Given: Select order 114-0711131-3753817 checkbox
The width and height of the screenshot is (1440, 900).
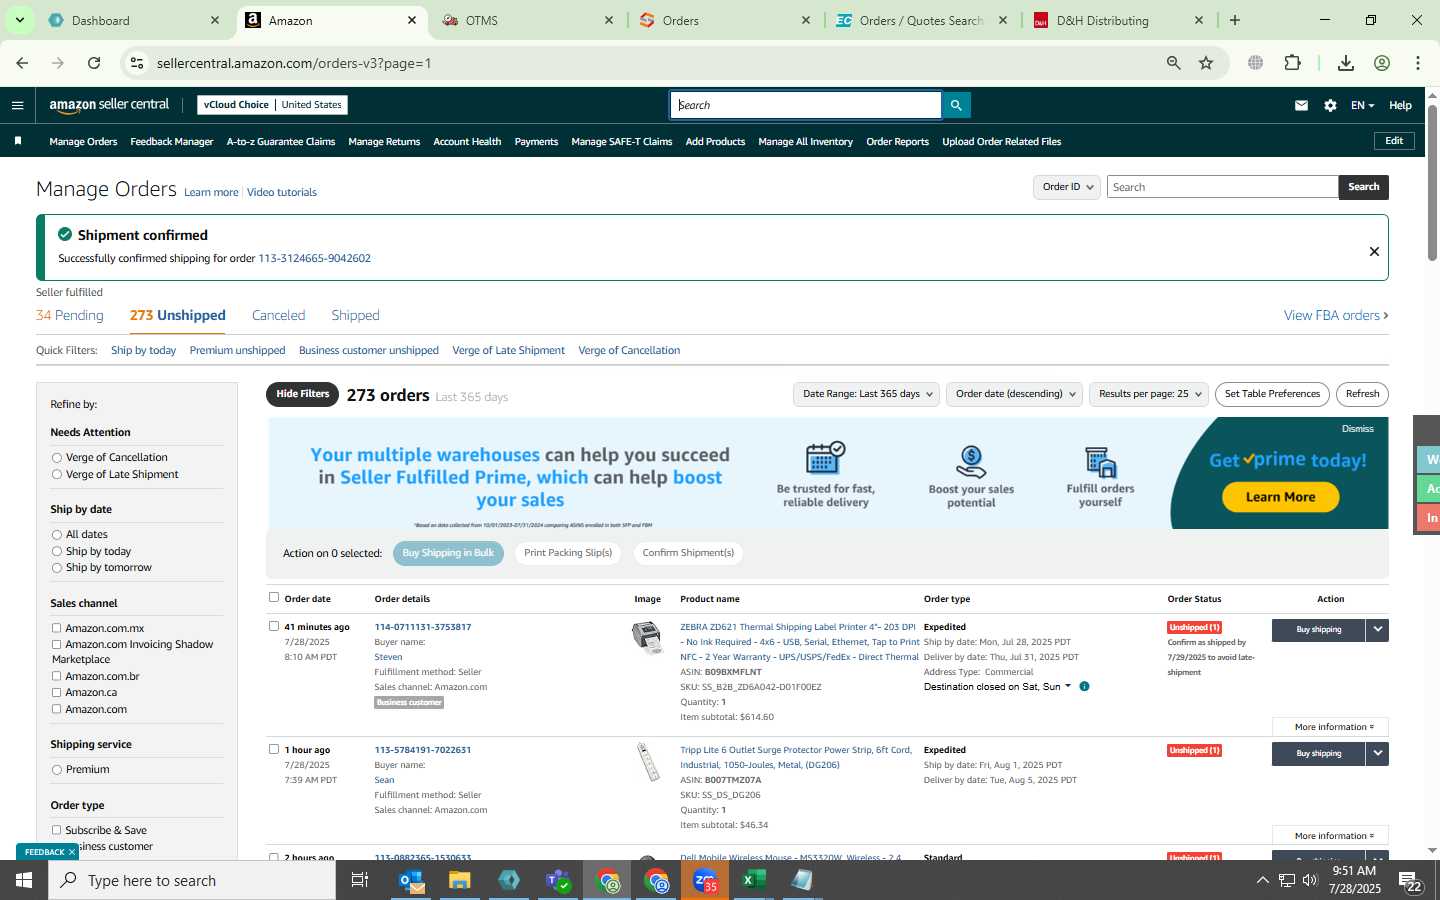Looking at the screenshot, I should click(x=274, y=626).
